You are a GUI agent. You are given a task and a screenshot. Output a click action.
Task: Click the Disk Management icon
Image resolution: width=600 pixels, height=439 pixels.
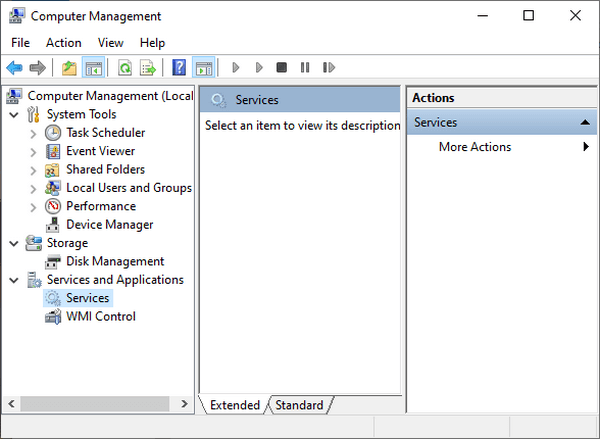pyautogui.click(x=53, y=262)
